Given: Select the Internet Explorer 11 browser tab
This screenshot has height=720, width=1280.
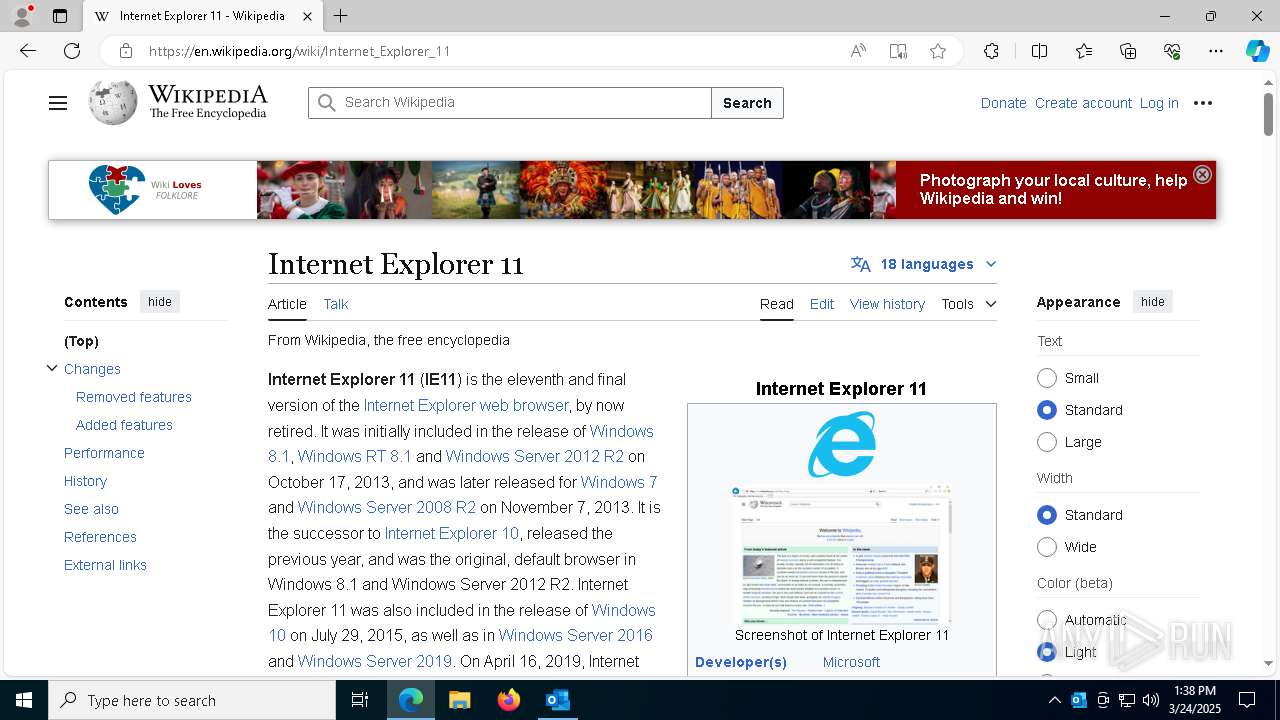Looking at the screenshot, I should click(202, 16).
